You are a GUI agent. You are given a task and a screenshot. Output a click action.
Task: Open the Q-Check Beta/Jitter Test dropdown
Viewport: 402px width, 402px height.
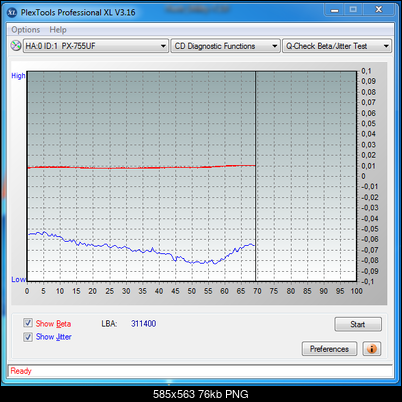pyautogui.click(x=337, y=46)
